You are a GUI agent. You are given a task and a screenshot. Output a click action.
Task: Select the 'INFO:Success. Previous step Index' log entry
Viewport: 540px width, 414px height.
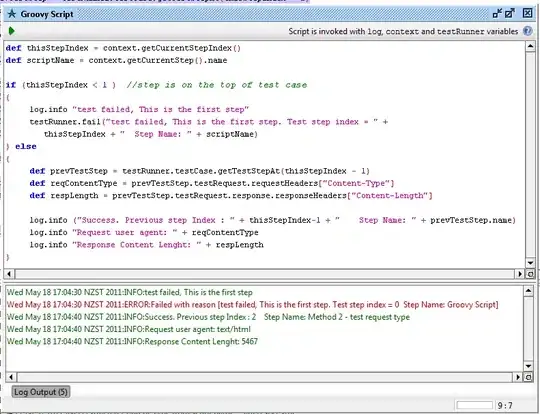208,317
